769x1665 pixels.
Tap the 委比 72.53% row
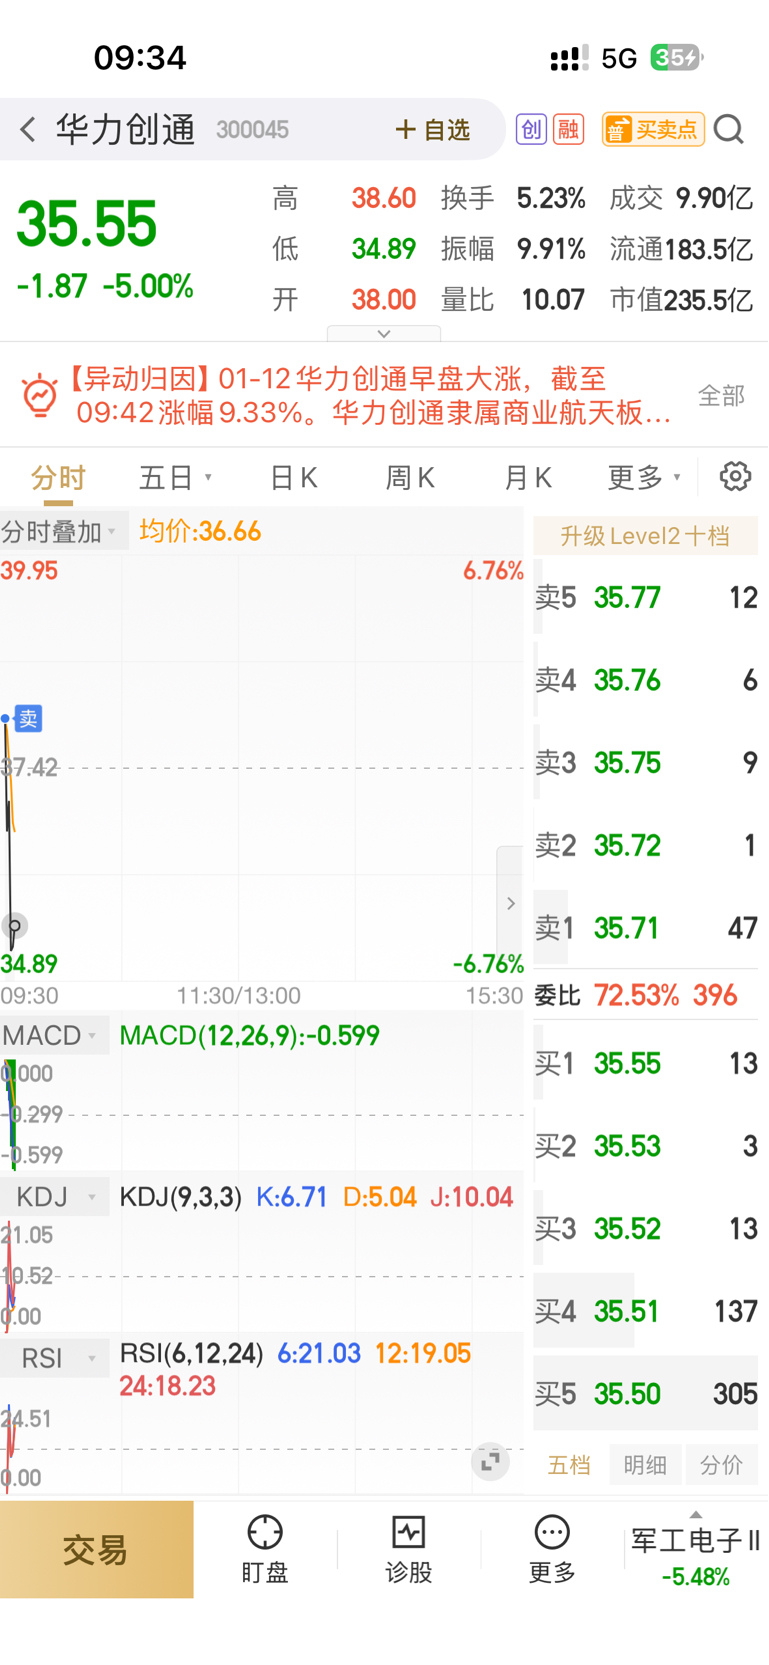coord(645,996)
